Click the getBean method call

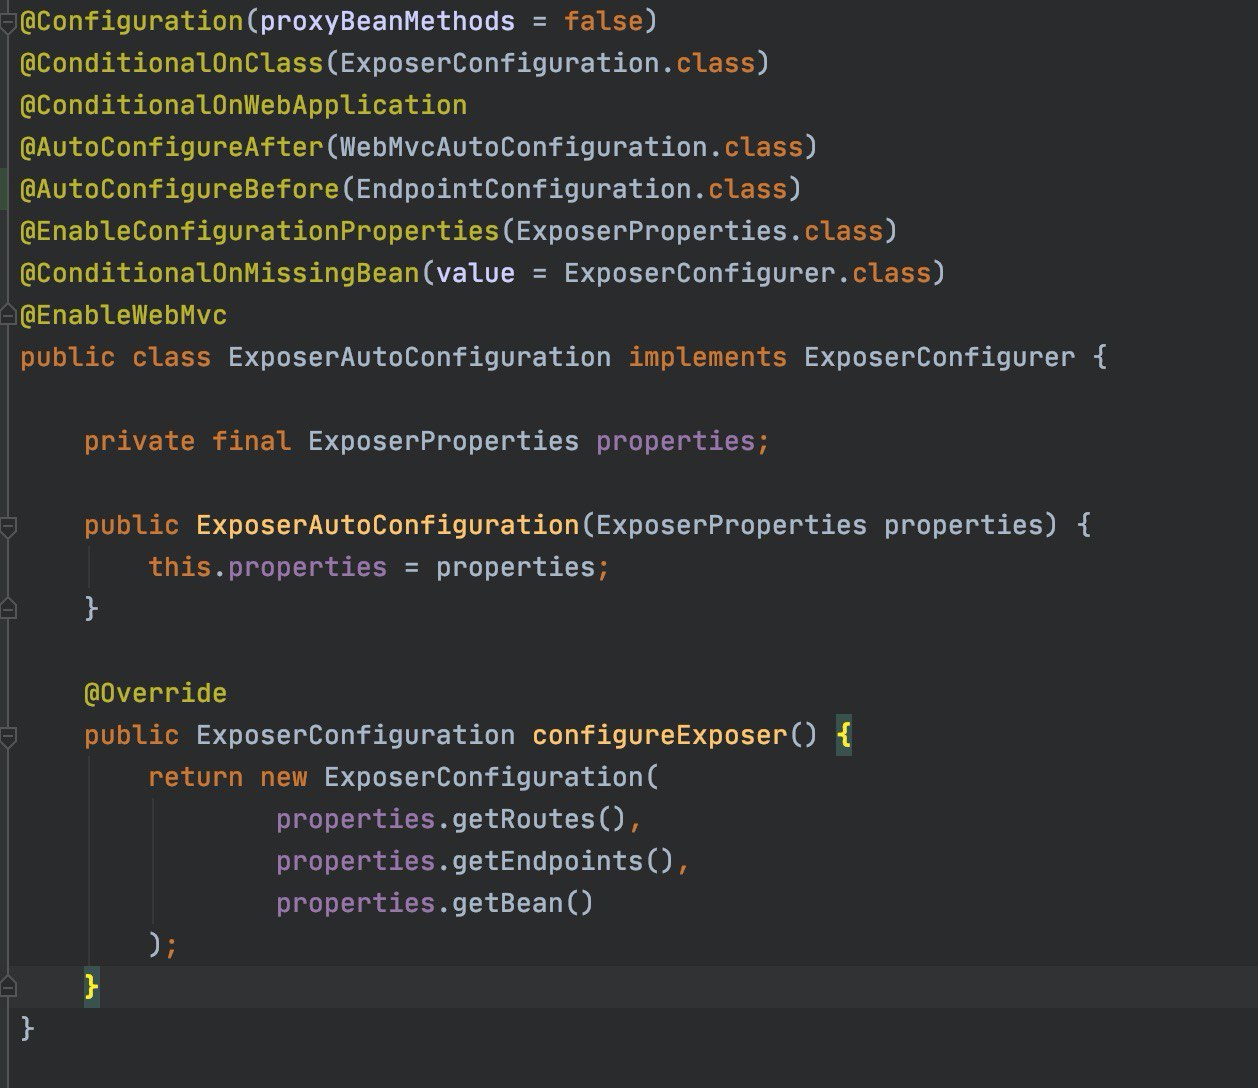(x=507, y=903)
